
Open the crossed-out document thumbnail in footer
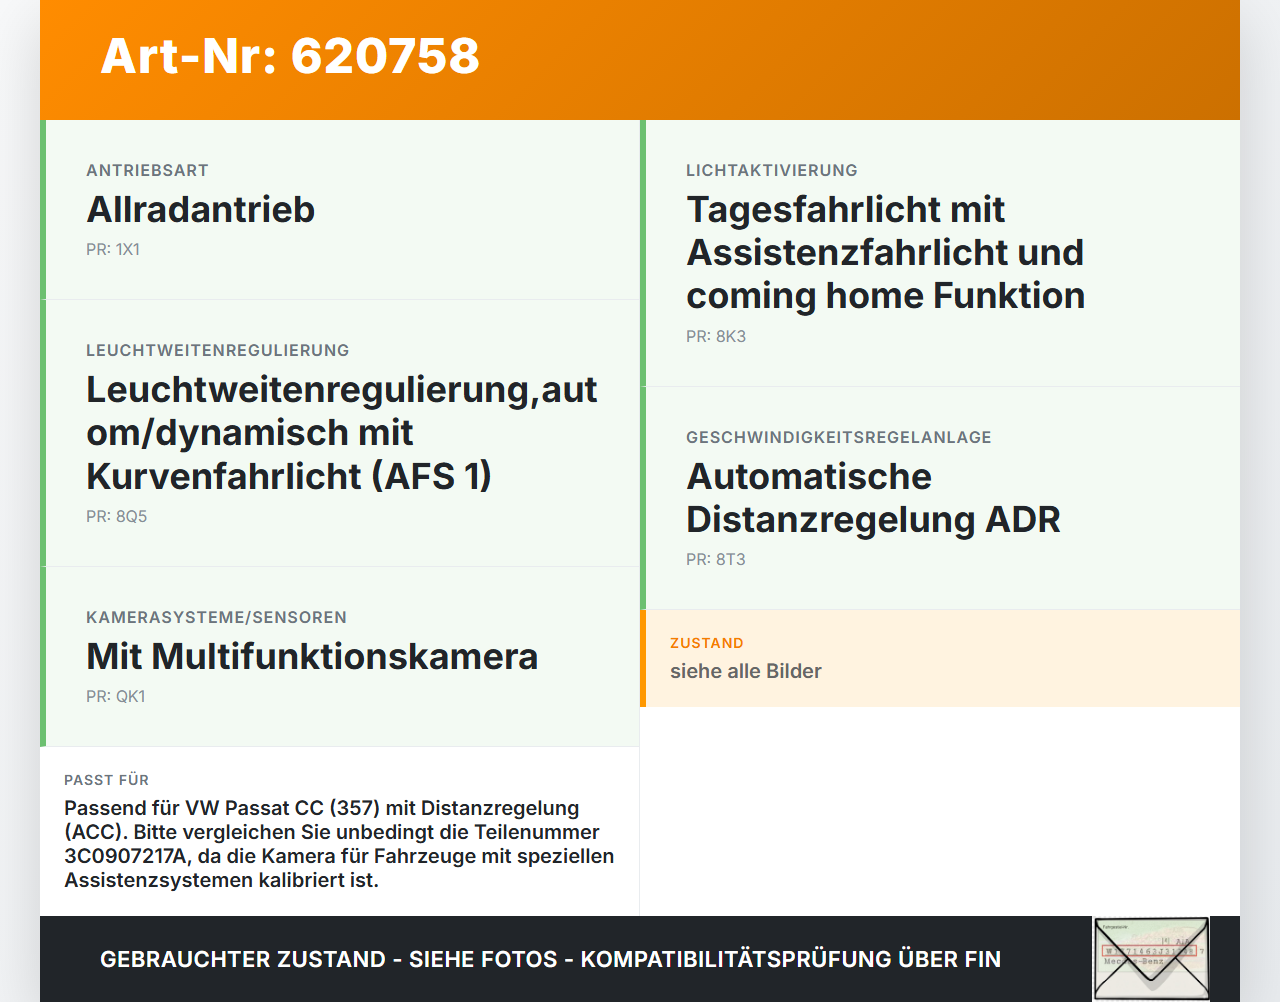[1151, 959]
